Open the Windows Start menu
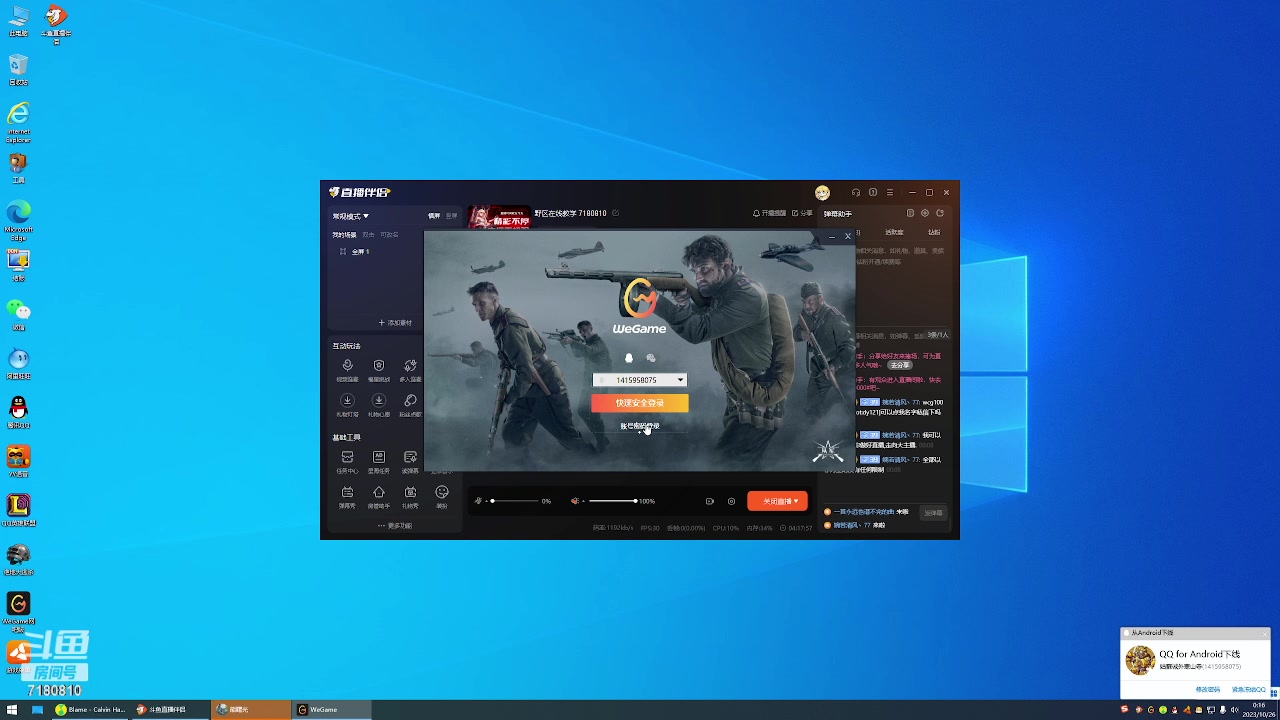The image size is (1280, 720). [12, 709]
